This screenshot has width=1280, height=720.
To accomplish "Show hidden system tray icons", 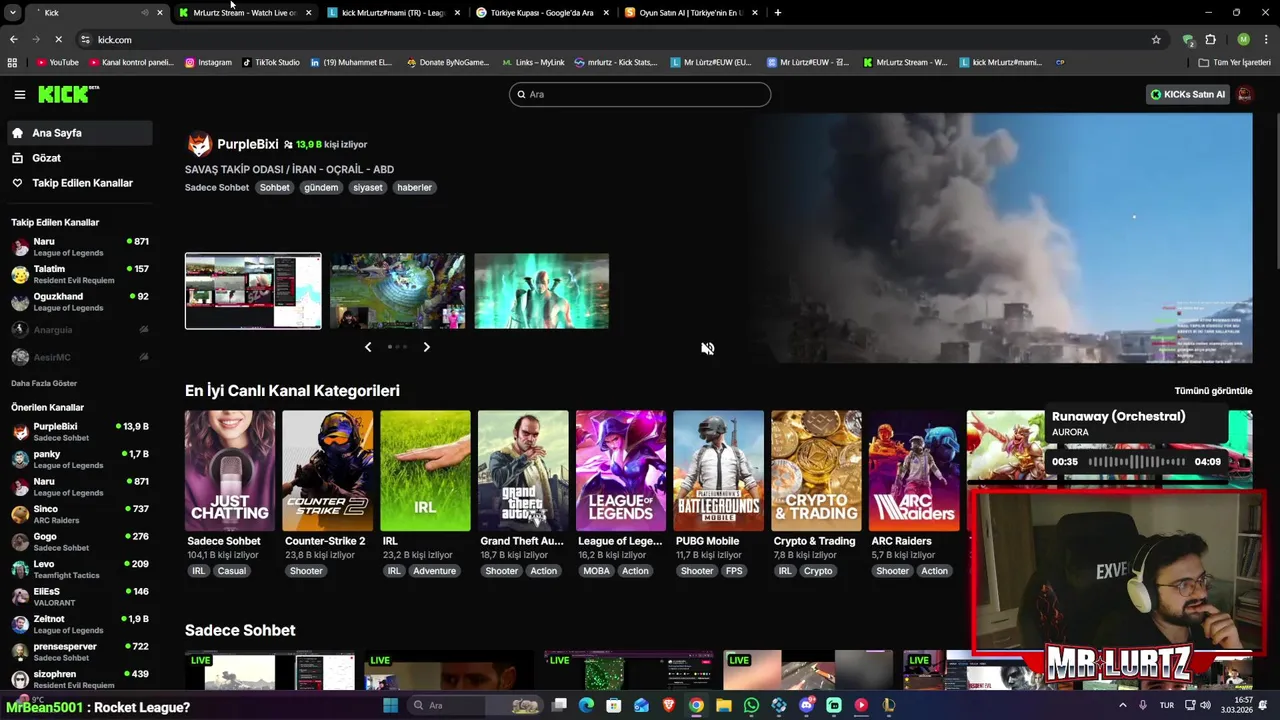I will (1122, 705).
